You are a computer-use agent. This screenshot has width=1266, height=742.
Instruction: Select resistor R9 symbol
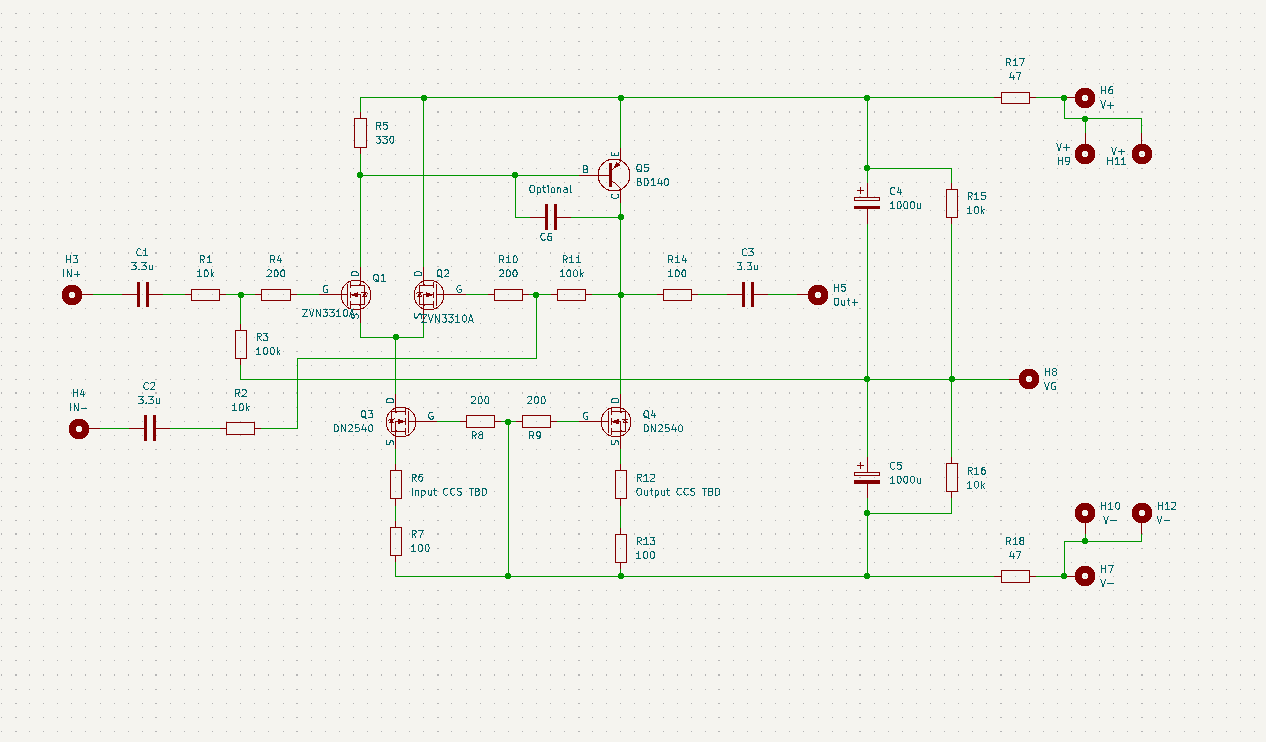(x=536, y=421)
